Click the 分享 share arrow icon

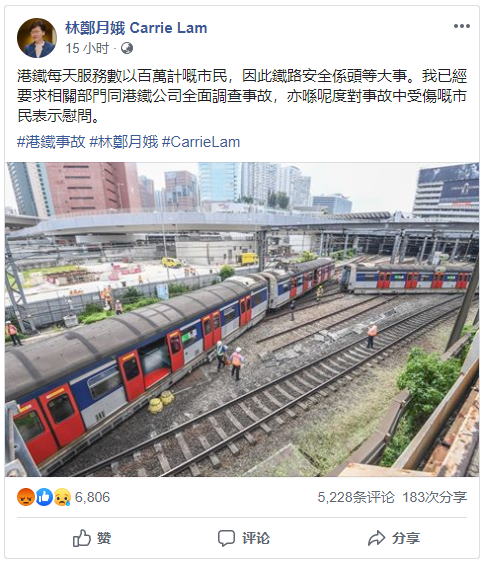click(x=376, y=538)
